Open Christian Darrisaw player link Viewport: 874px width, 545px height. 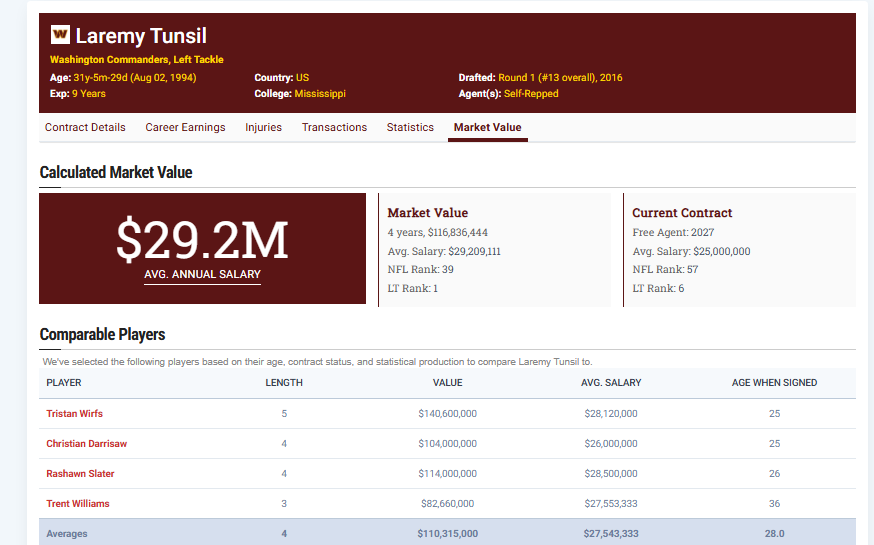pos(86,444)
